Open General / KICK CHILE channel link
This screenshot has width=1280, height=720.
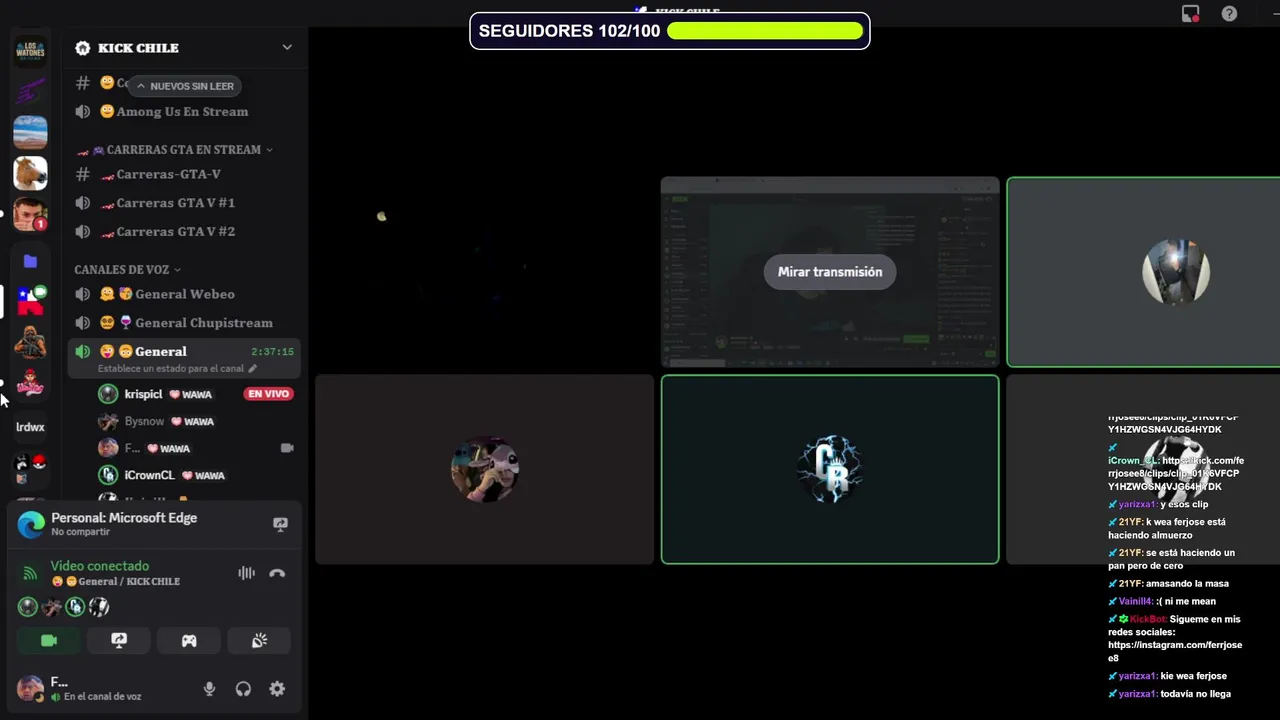115,581
